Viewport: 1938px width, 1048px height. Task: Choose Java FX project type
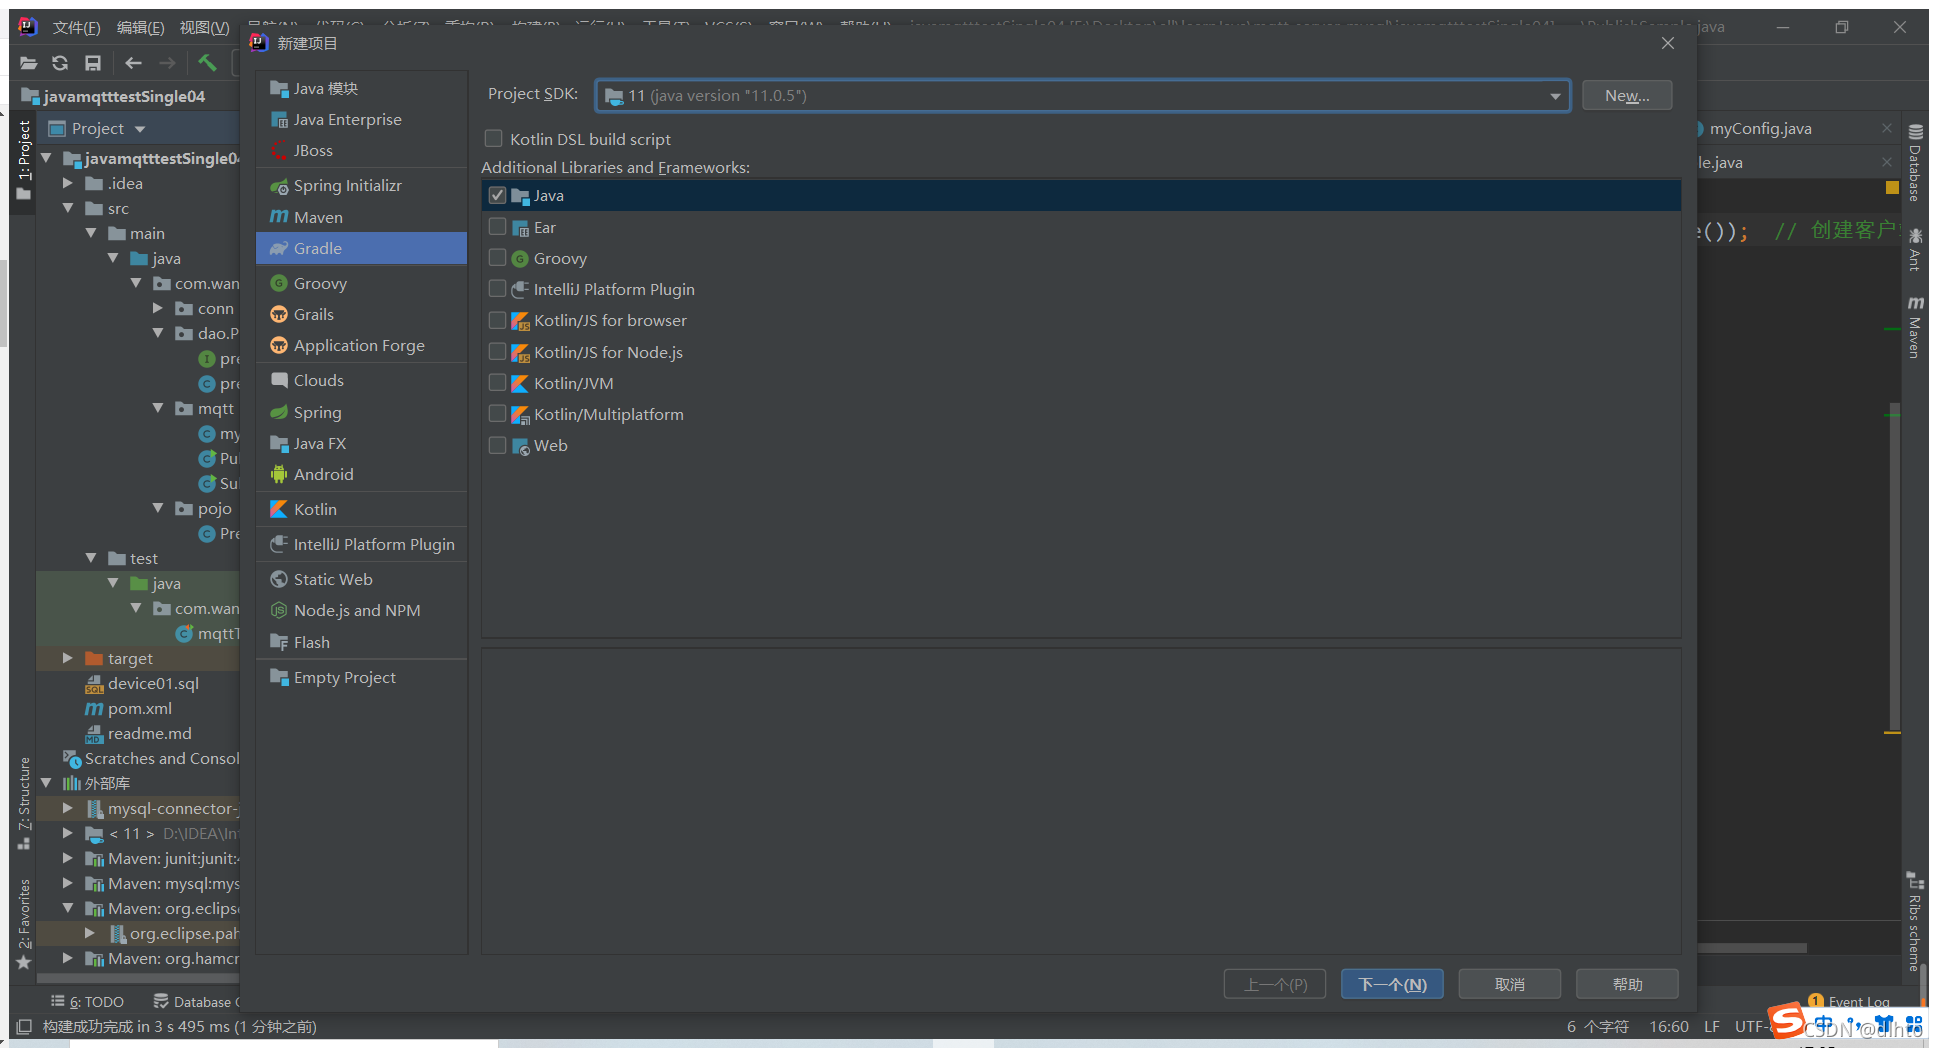point(361,443)
